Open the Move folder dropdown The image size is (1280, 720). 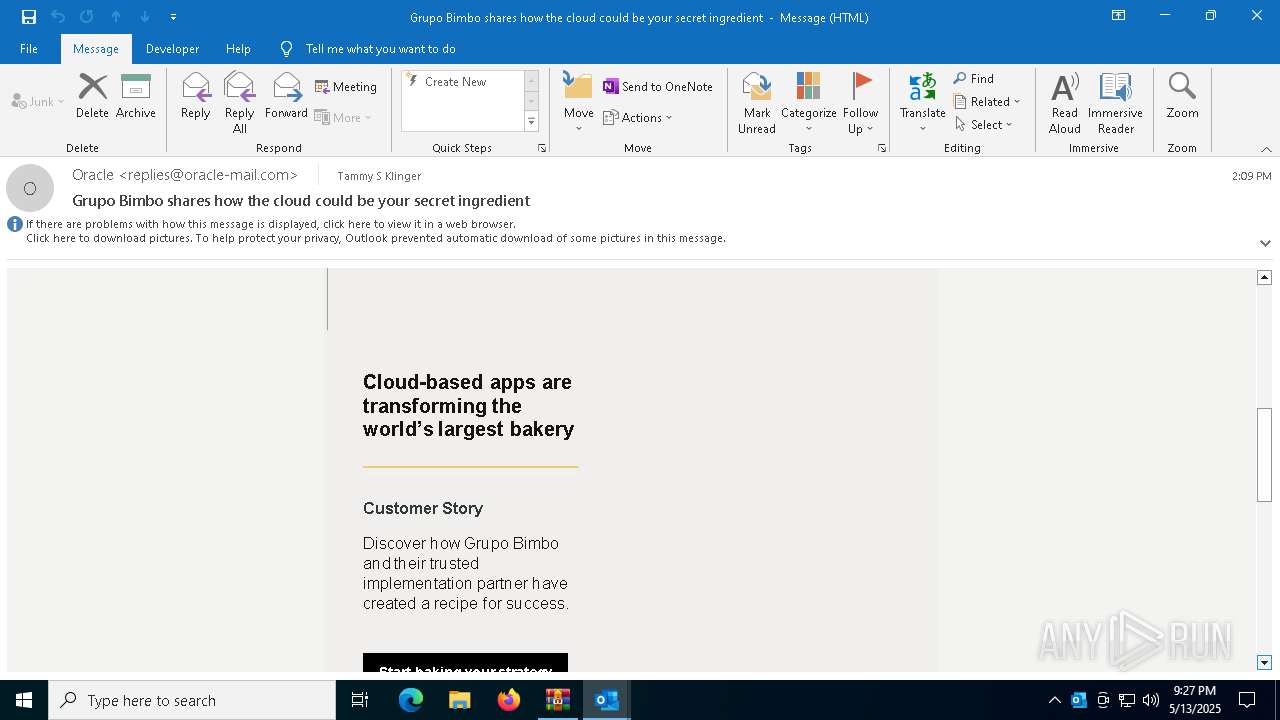pyautogui.click(x=578, y=103)
